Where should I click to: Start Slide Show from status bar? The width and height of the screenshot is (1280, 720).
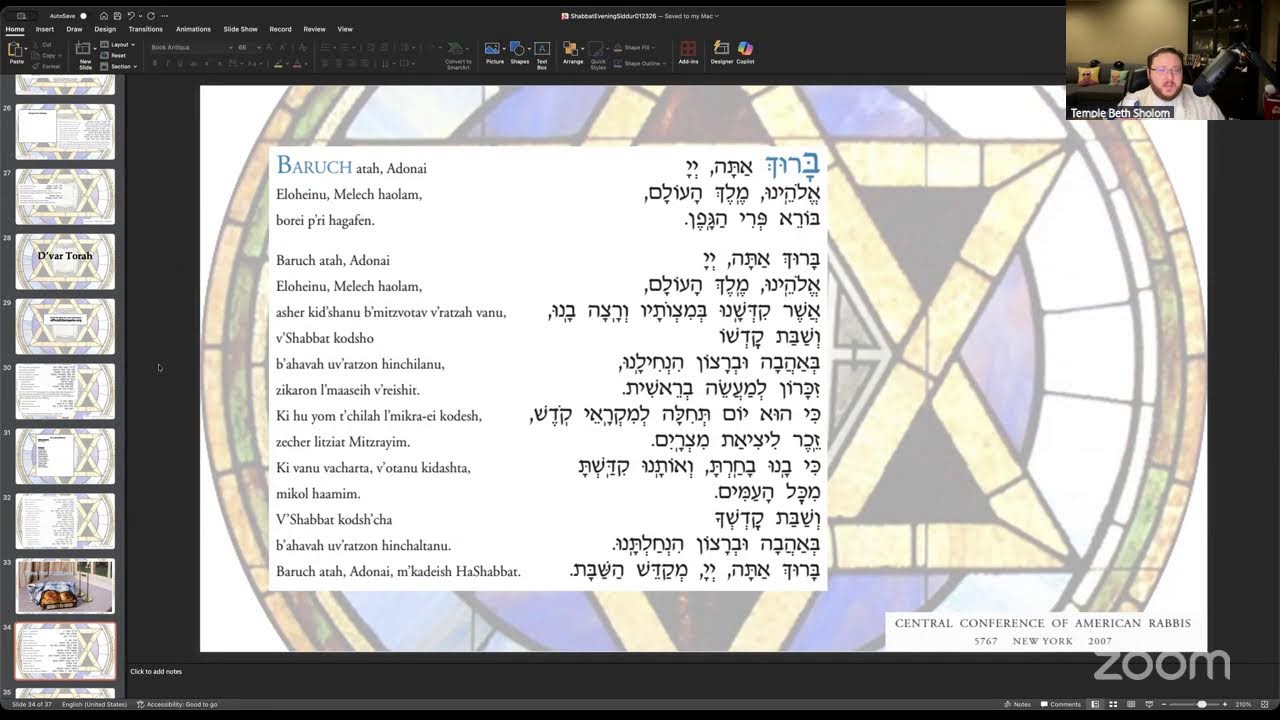(x=1147, y=704)
